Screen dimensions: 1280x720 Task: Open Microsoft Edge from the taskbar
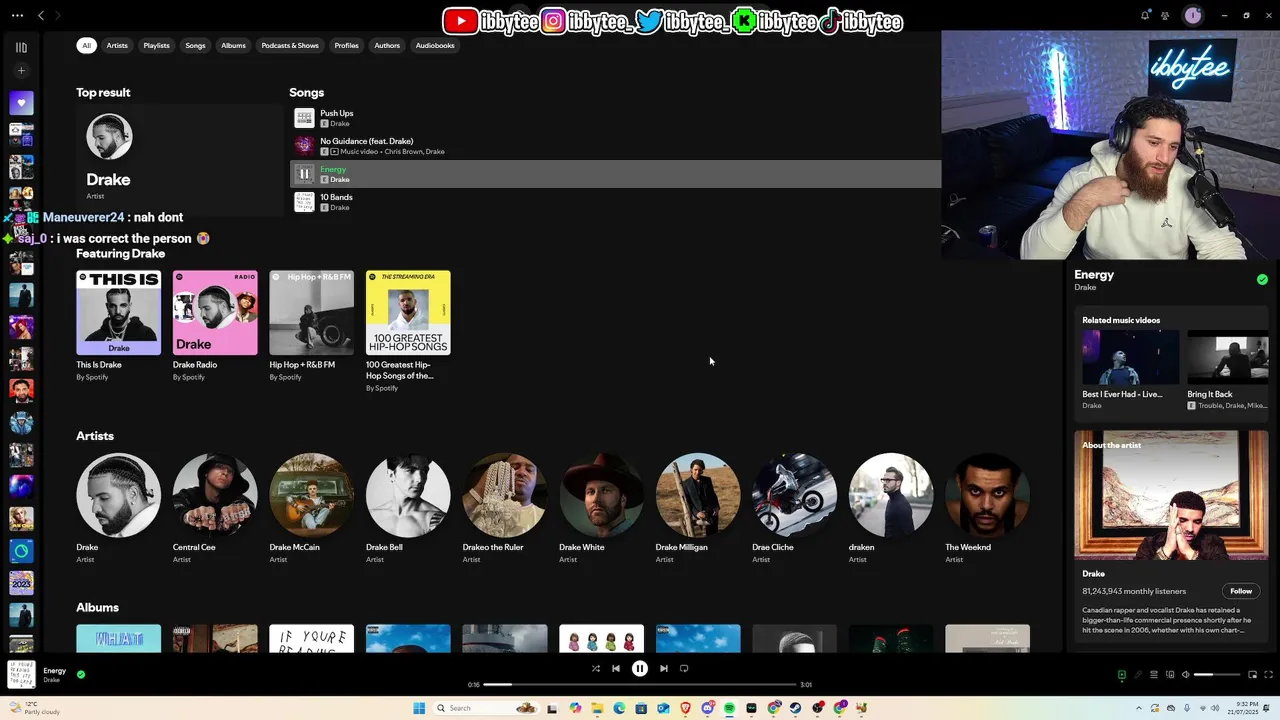619,708
